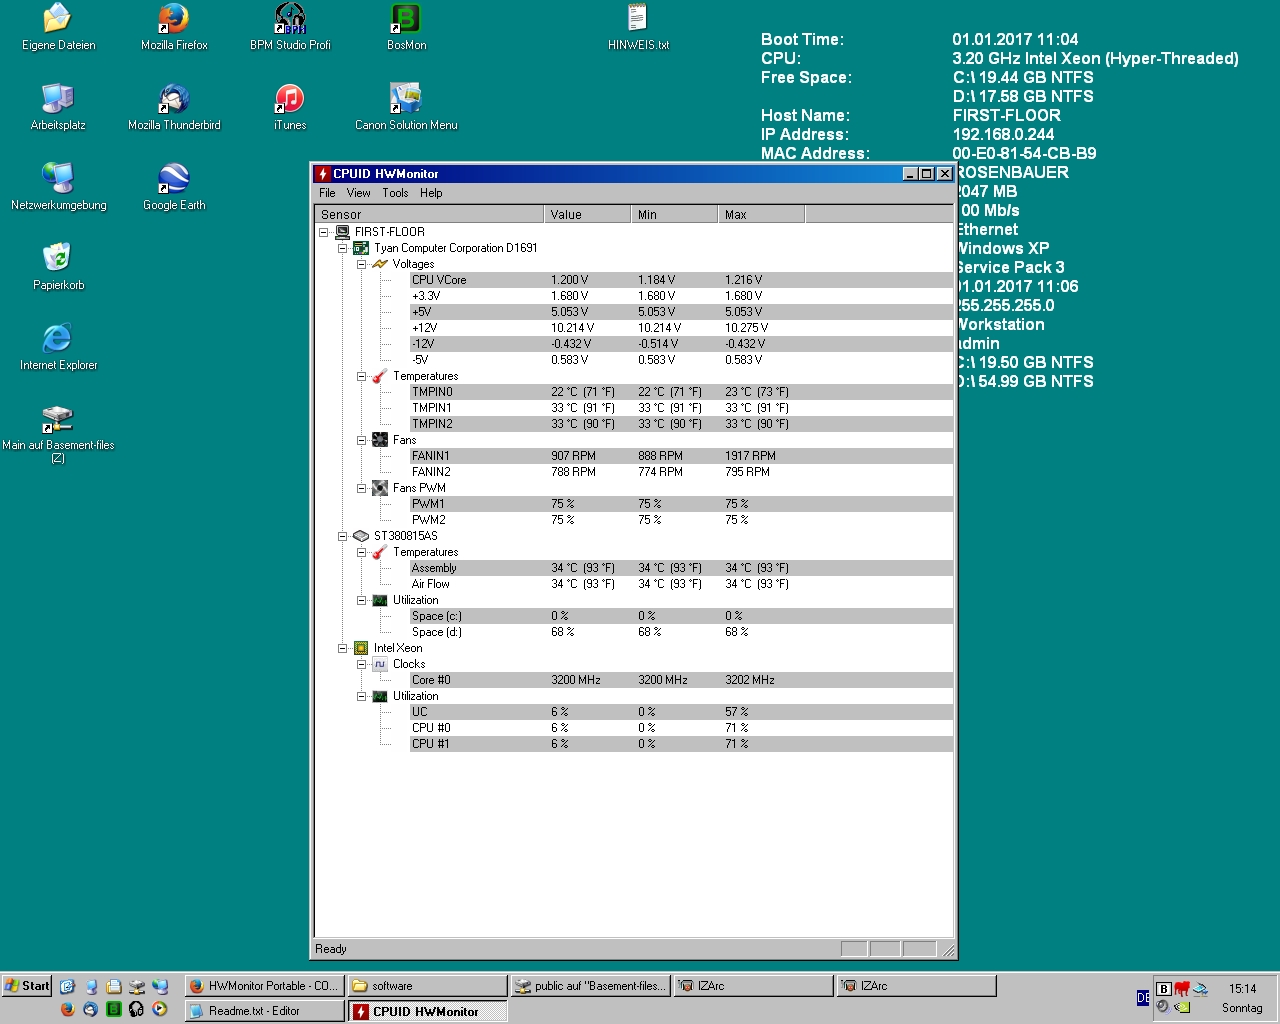
Task: Select the FANIN1 fan row
Action: click(681, 456)
